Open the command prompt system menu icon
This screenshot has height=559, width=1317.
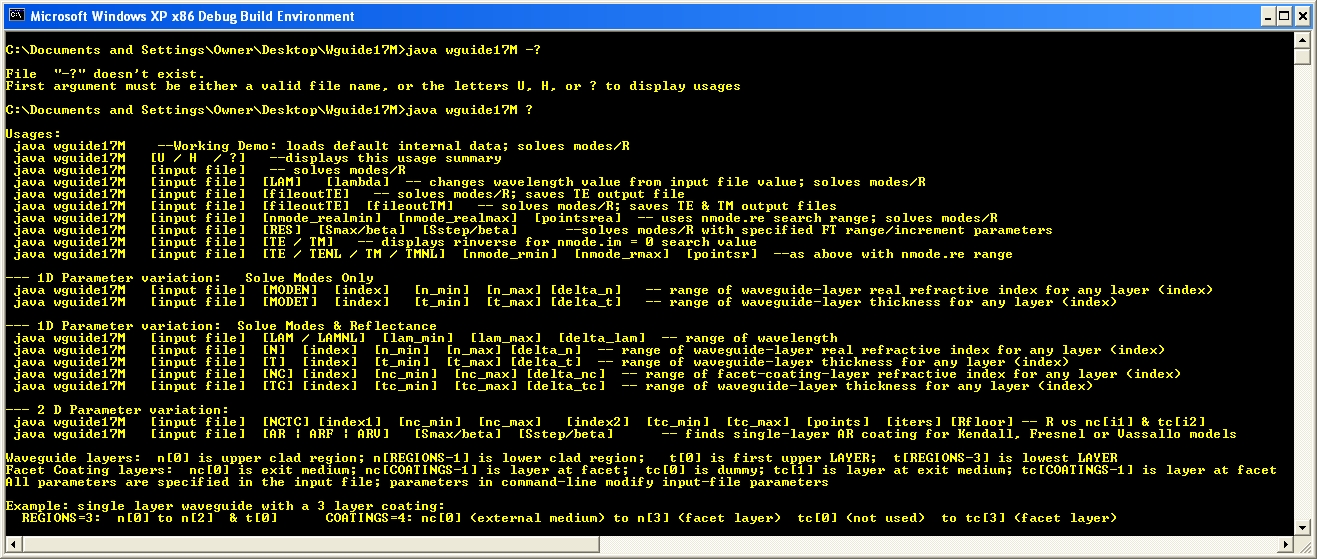(15, 16)
